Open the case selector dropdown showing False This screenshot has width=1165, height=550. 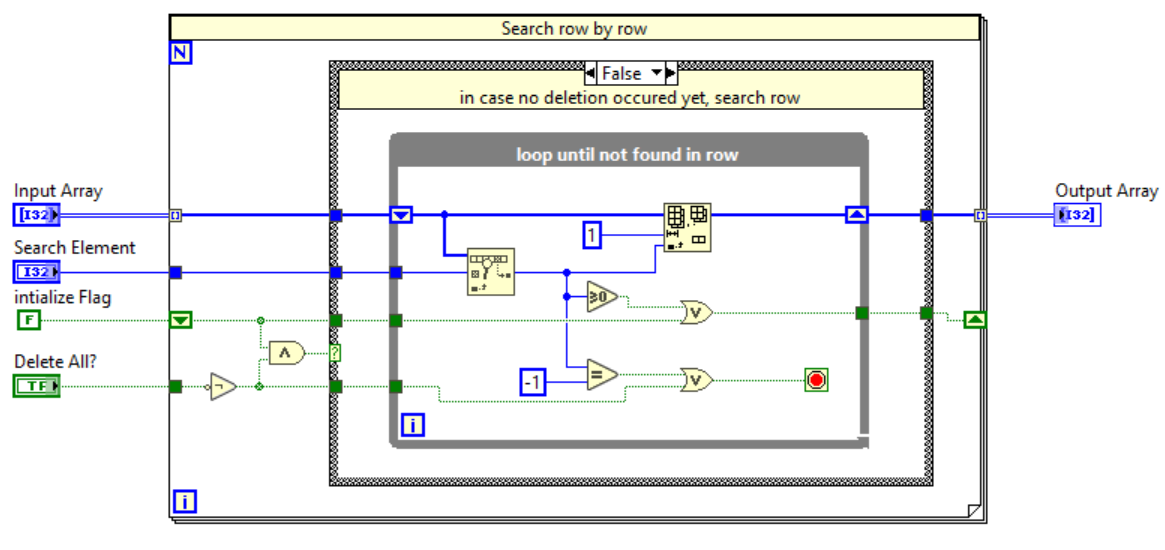point(657,73)
